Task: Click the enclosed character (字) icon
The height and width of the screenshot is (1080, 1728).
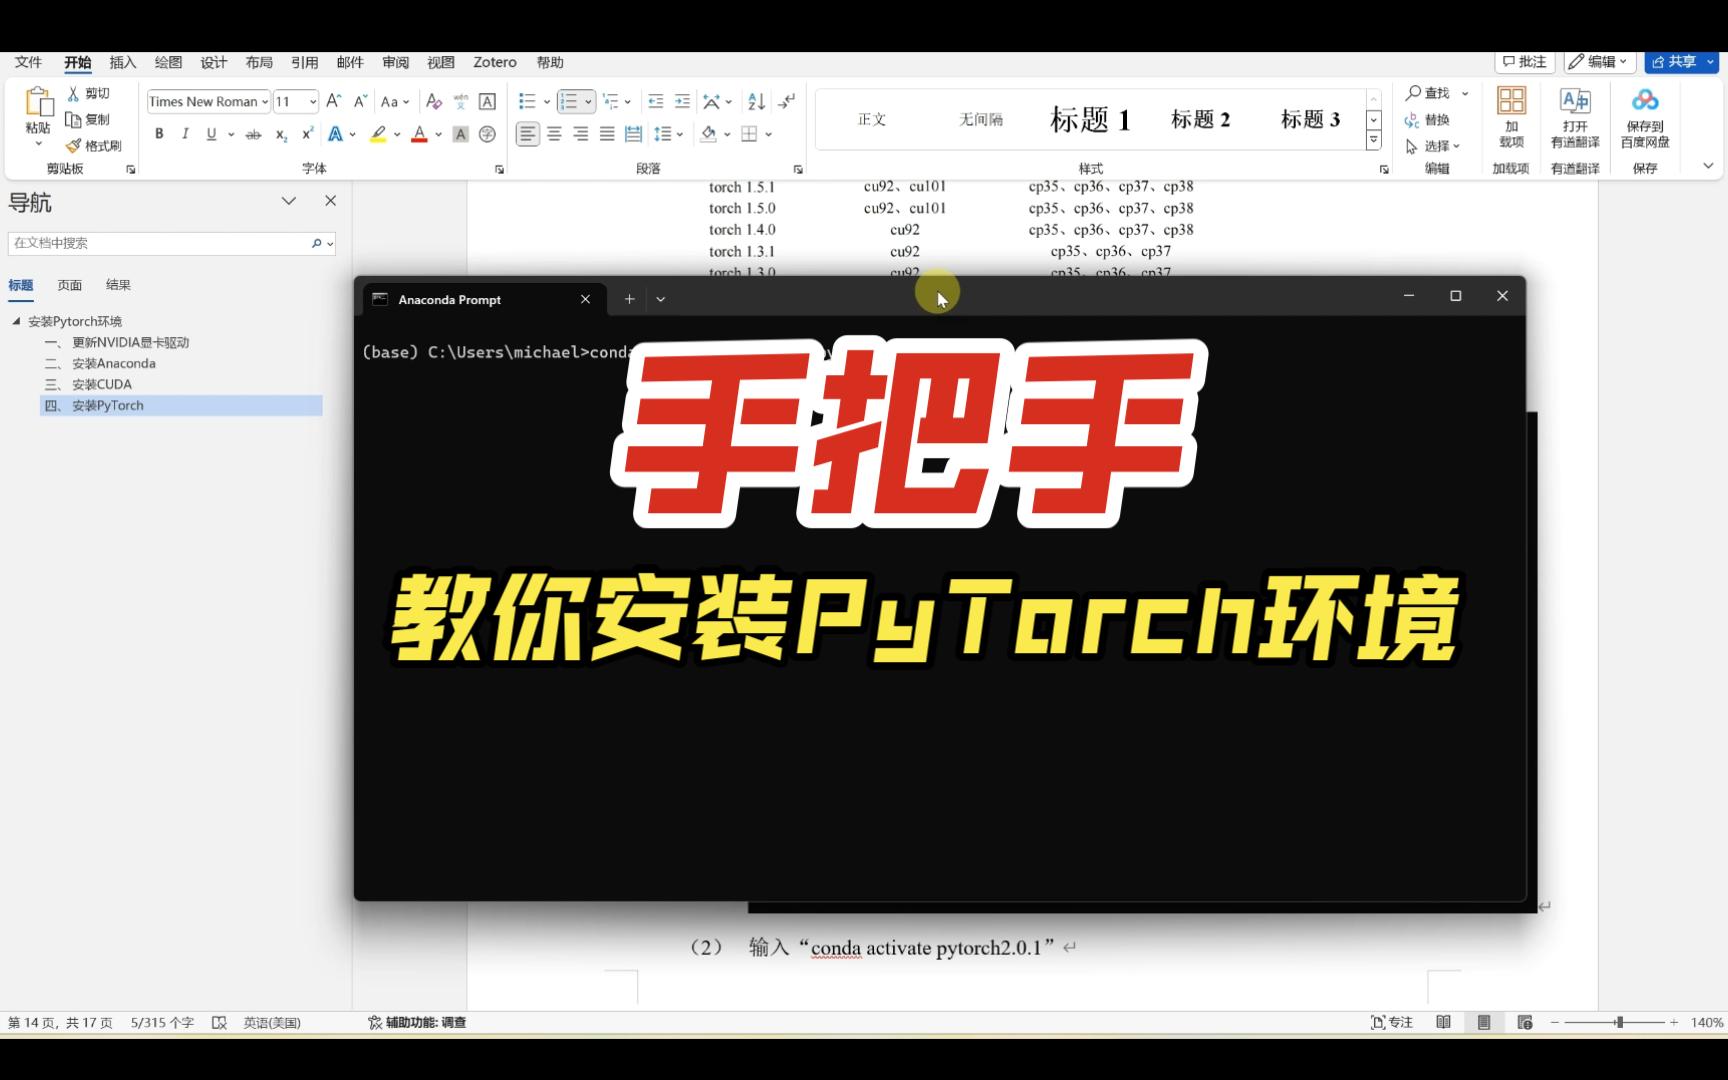Action: point(487,134)
